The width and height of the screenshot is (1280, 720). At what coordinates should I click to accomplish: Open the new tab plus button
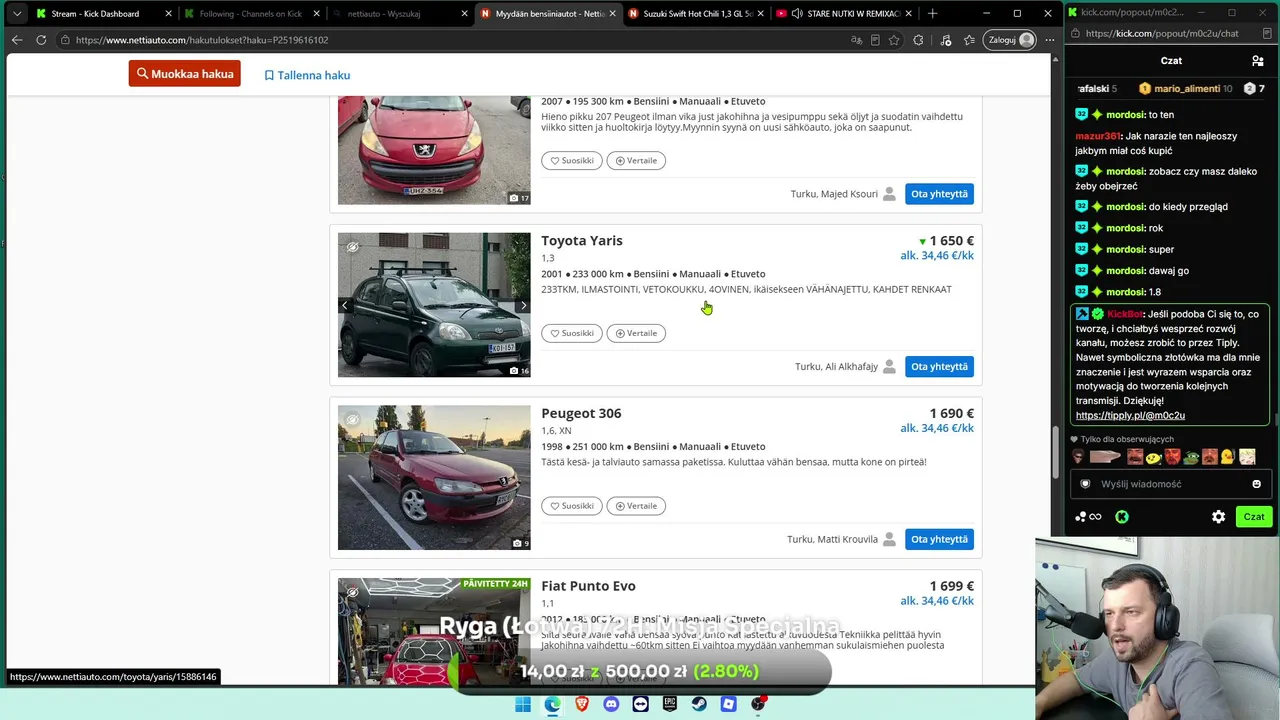[x=932, y=14]
